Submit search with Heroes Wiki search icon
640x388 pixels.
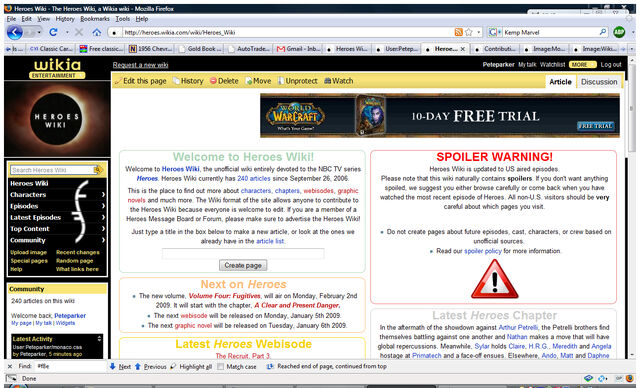(98, 170)
